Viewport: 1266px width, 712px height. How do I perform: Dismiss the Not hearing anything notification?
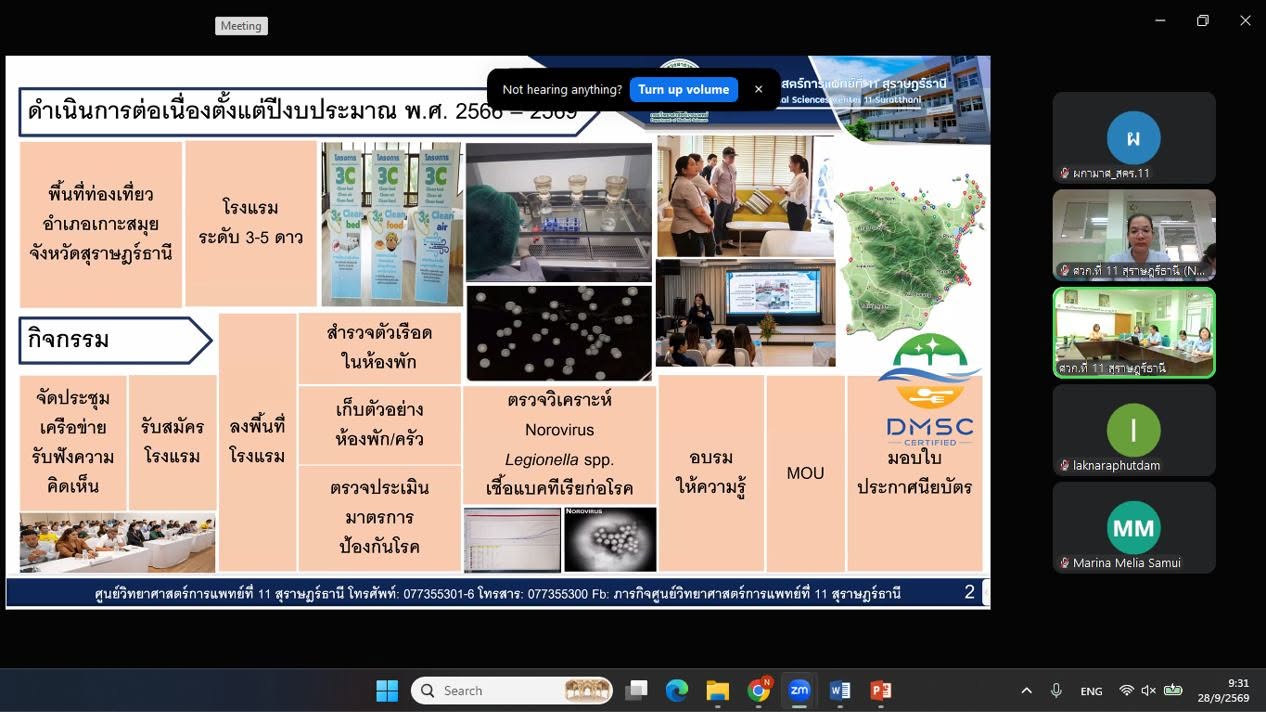pyautogui.click(x=758, y=89)
